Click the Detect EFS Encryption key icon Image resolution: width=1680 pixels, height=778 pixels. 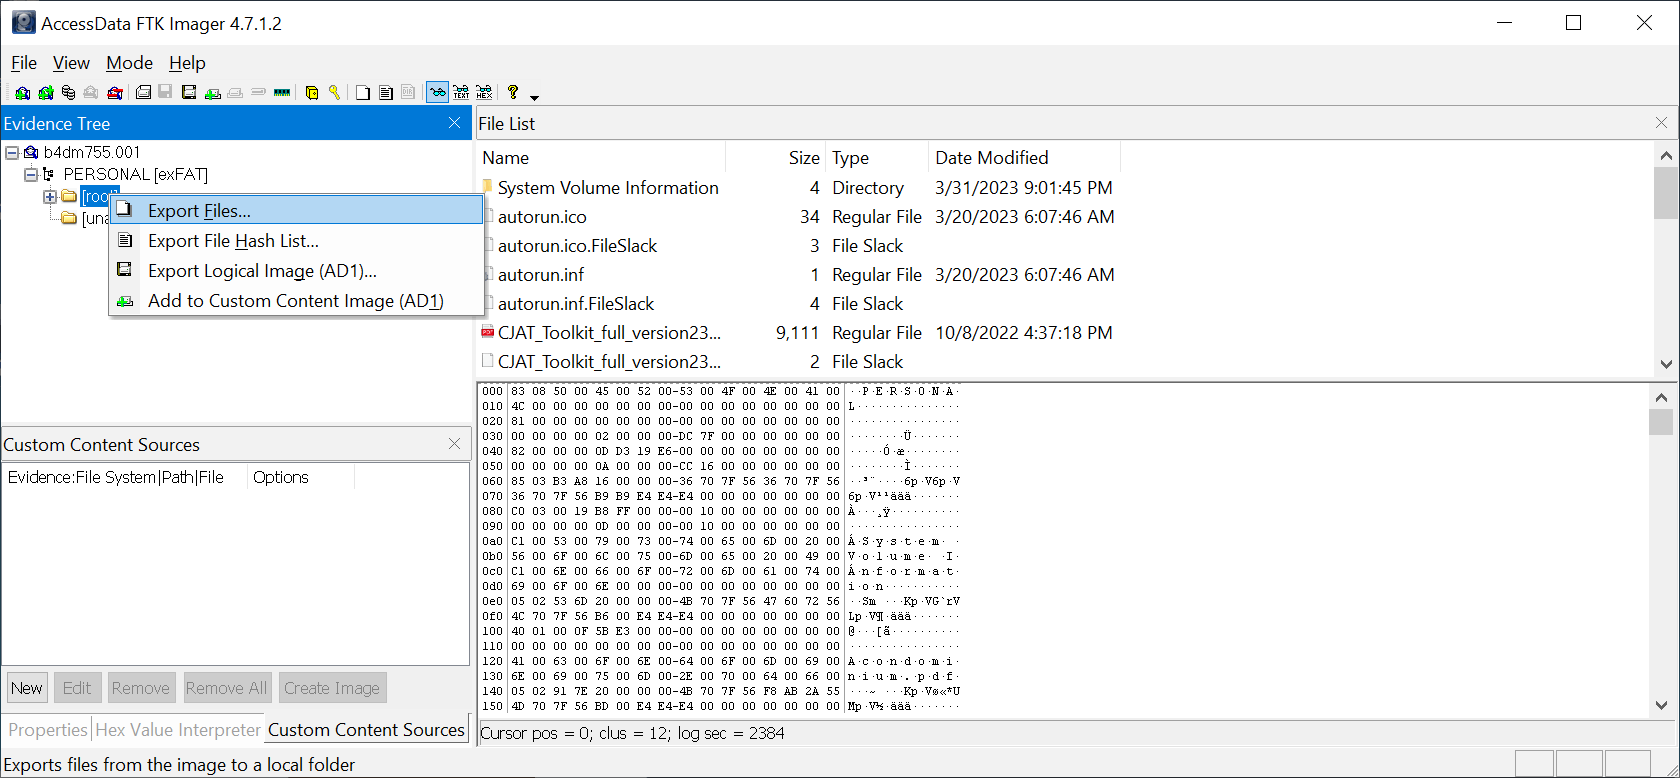[x=334, y=93]
